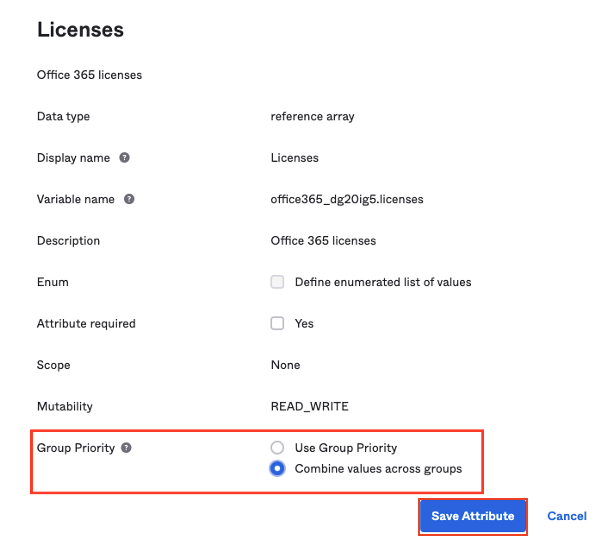Click the Mutability field label

(x=65, y=407)
